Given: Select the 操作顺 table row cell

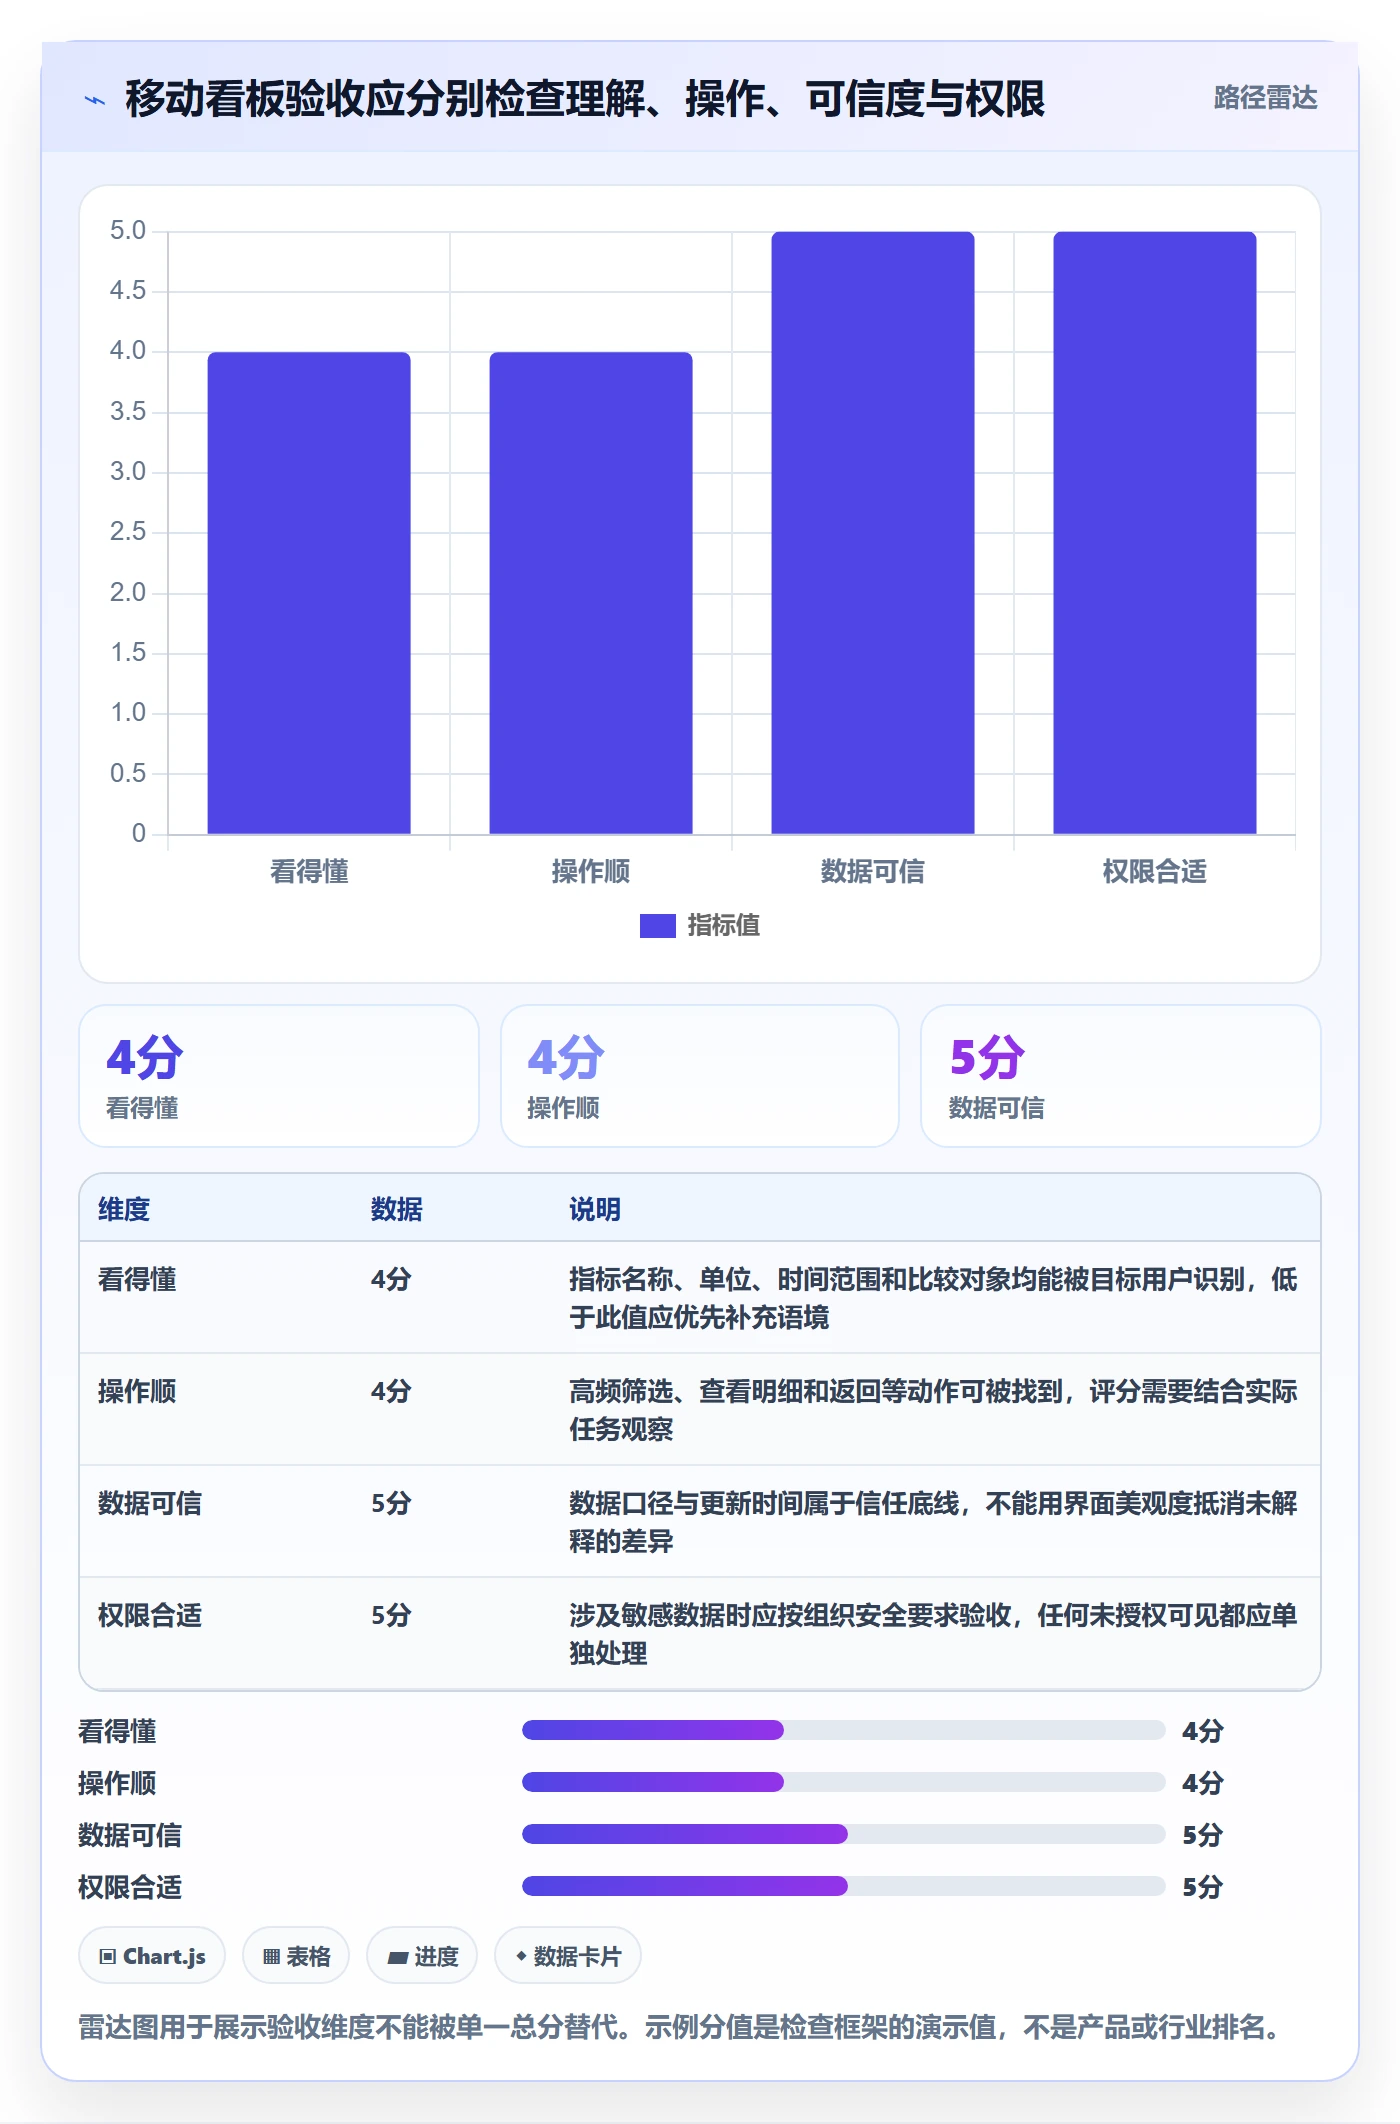Looking at the screenshot, I should point(137,1391).
